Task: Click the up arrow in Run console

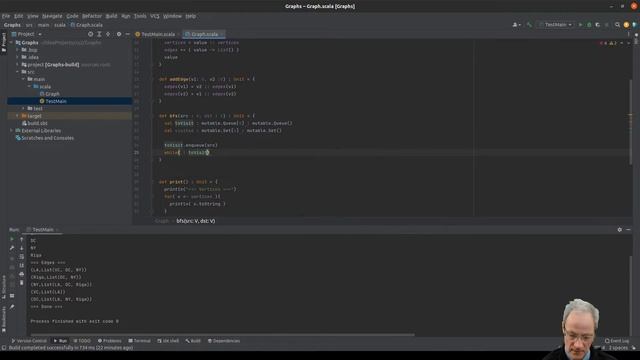Action: pos(22,240)
